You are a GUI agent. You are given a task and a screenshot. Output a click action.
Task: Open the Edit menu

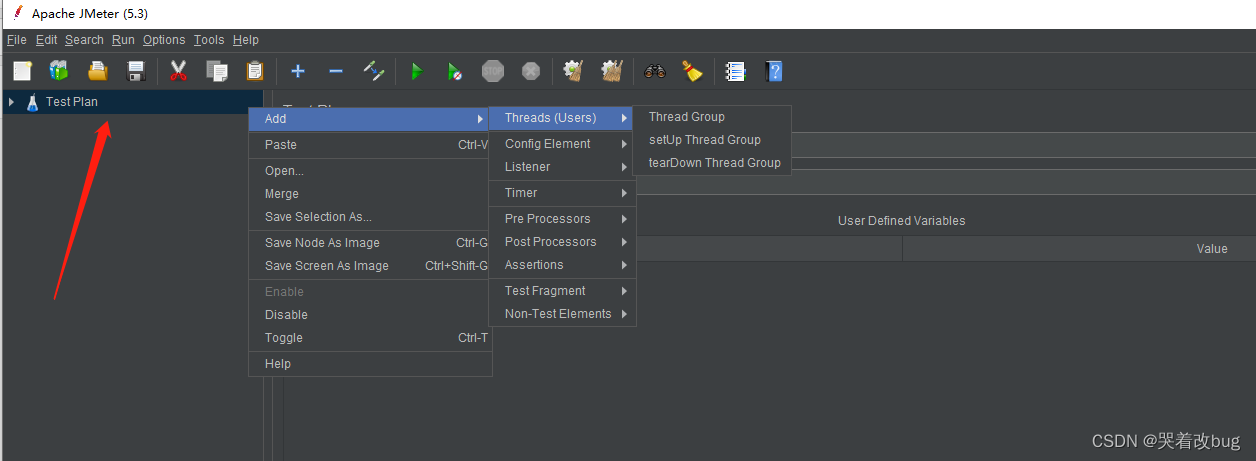(47, 40)
